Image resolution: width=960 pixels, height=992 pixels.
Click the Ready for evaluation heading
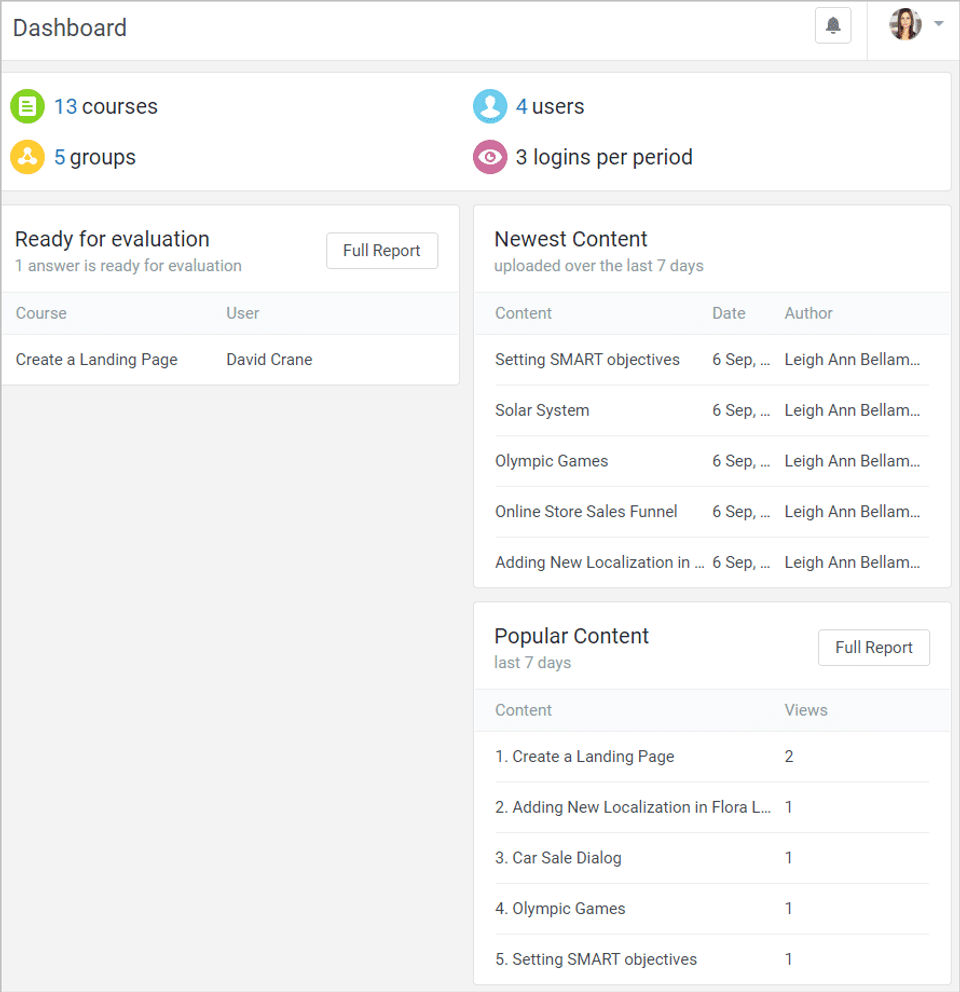(x=112, y=239)
